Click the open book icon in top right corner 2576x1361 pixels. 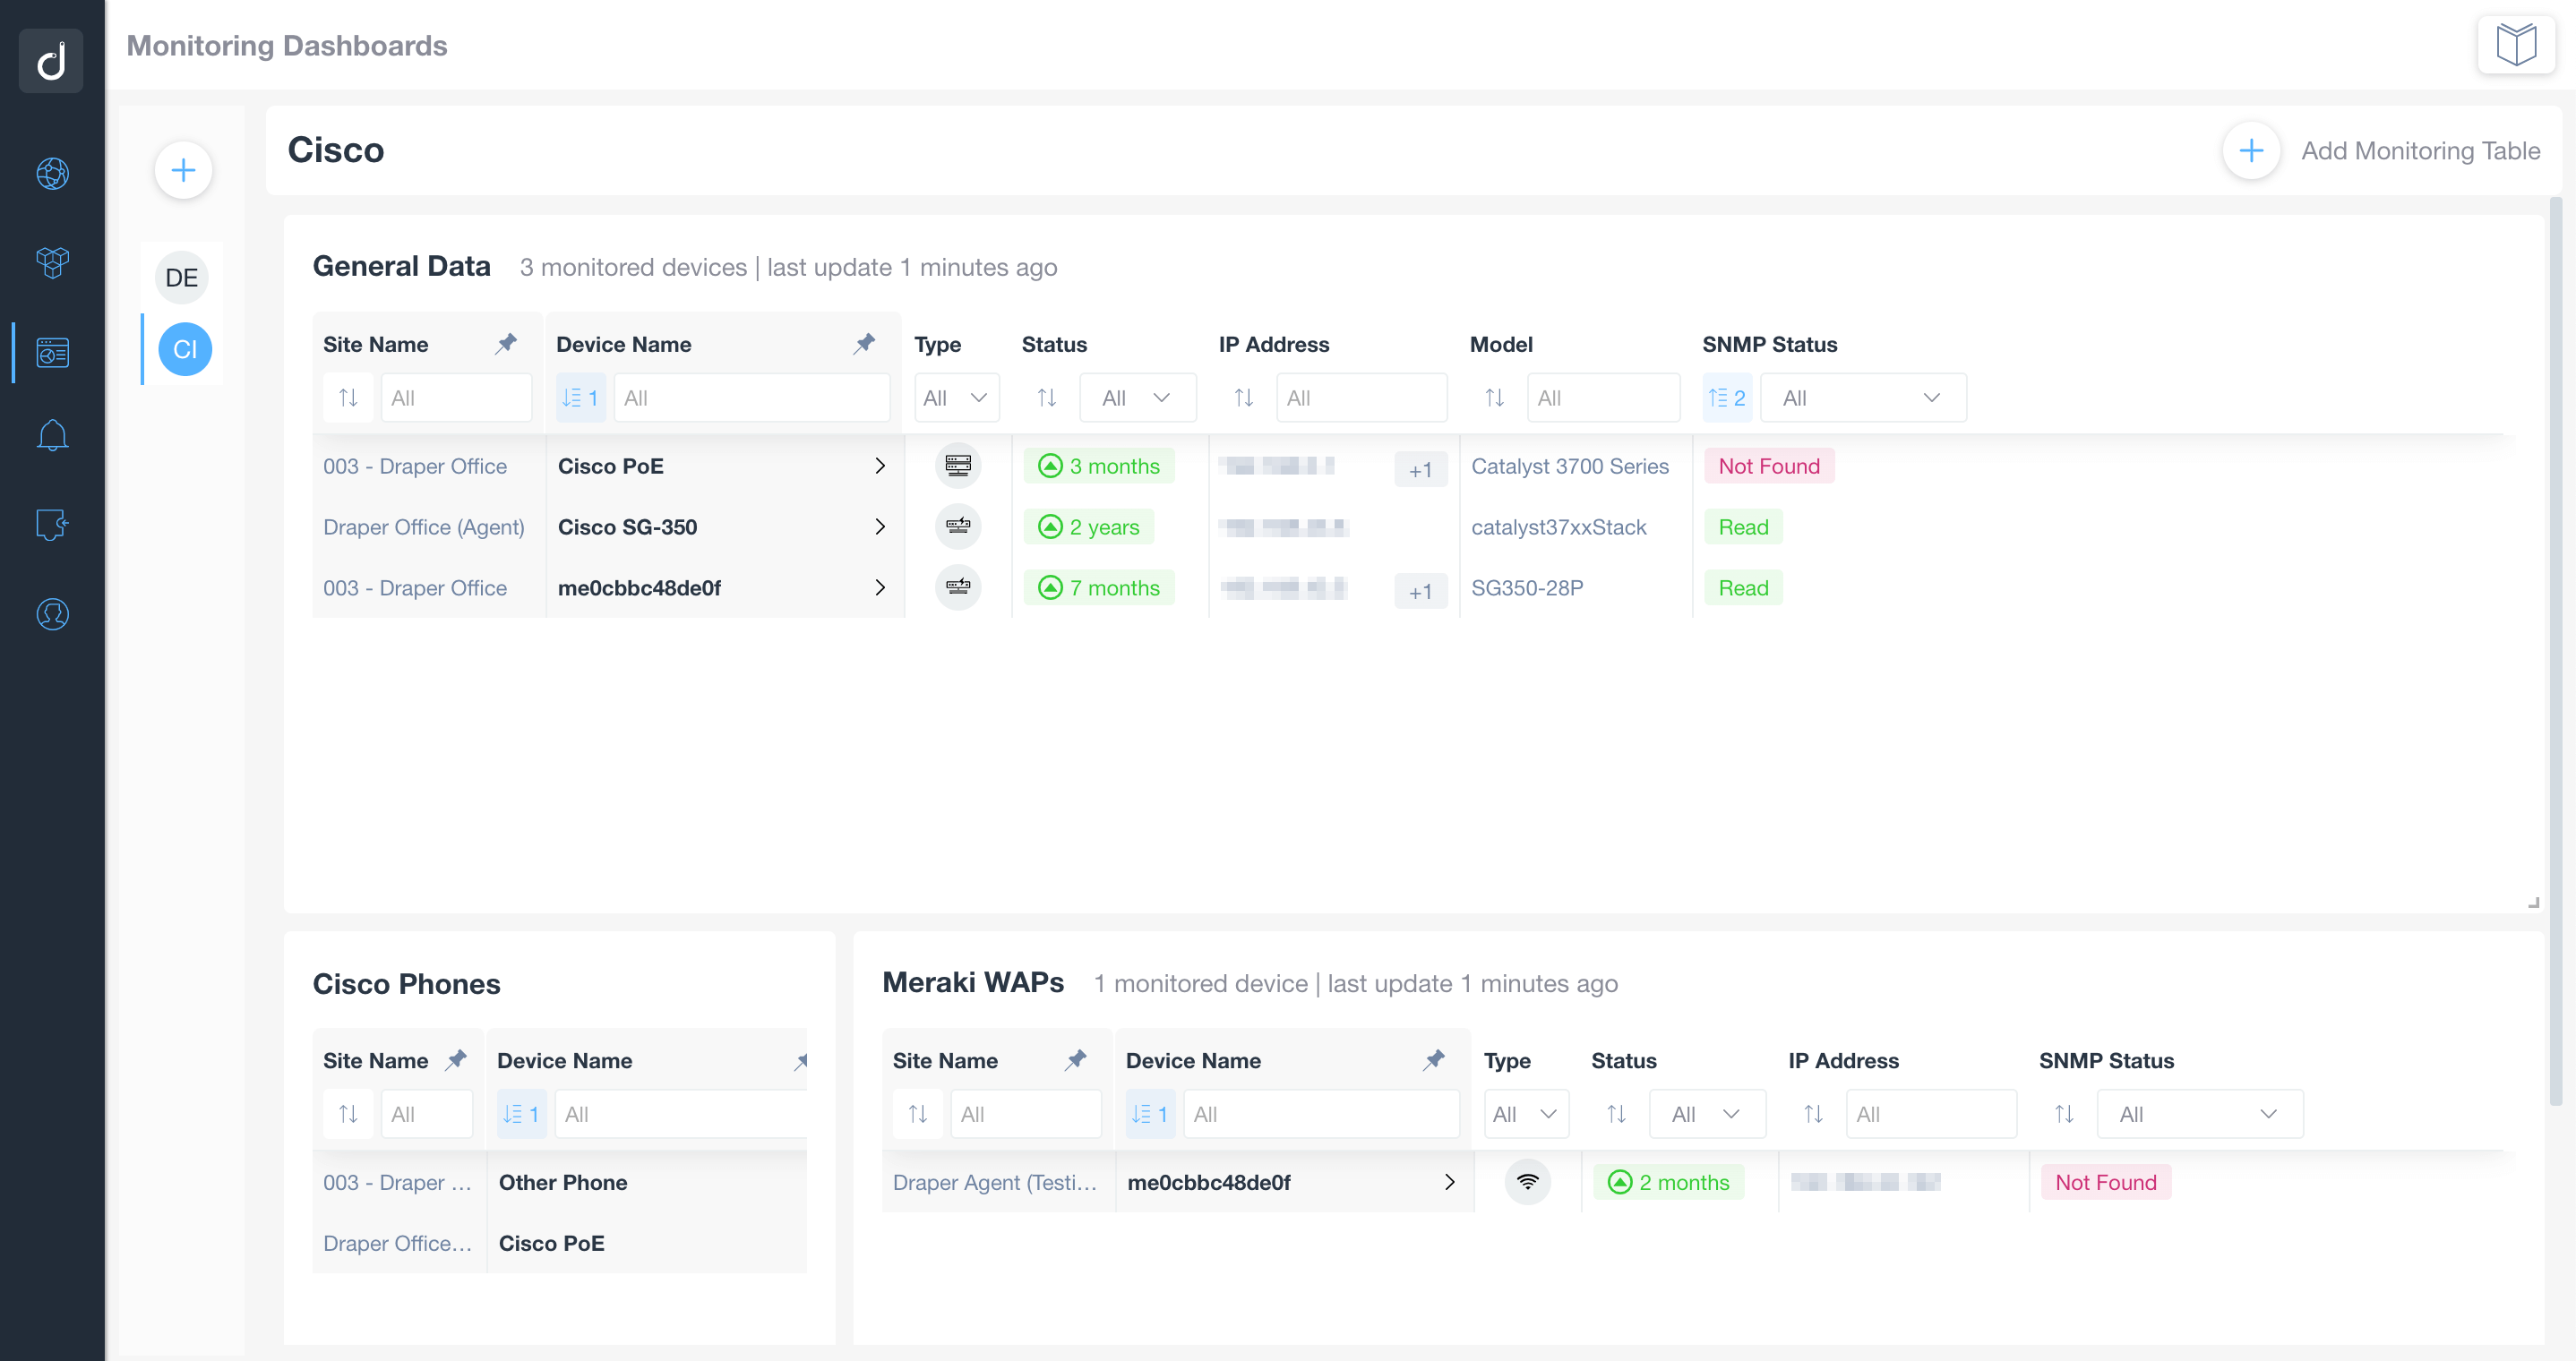coord(2515,47)
